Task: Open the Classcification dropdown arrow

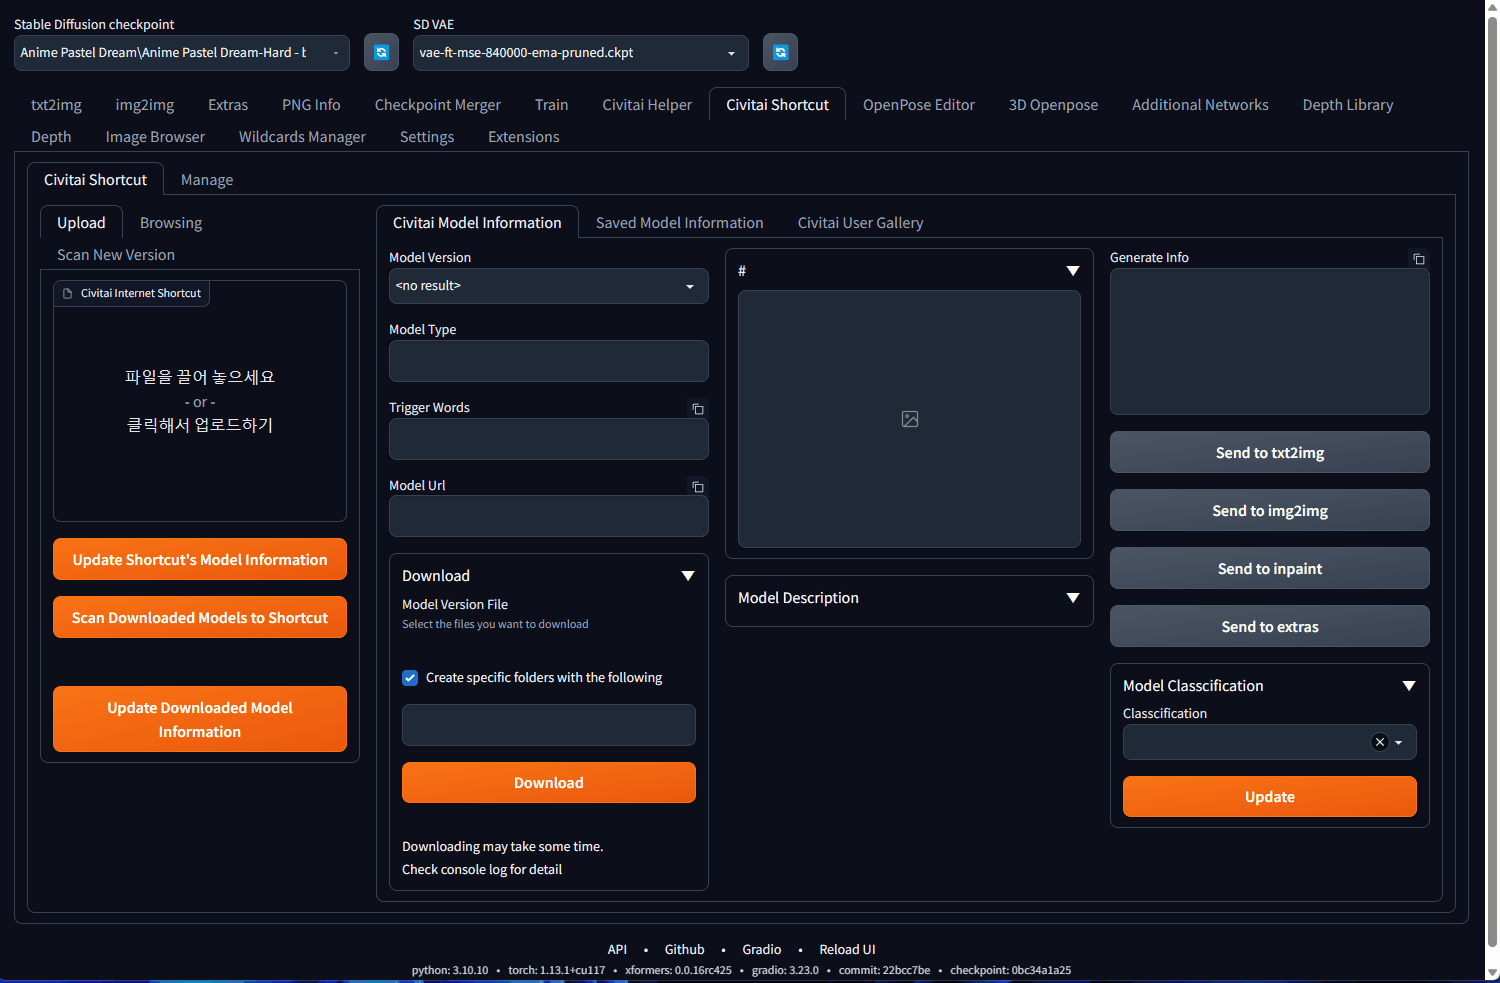Action: point(1399,742)
